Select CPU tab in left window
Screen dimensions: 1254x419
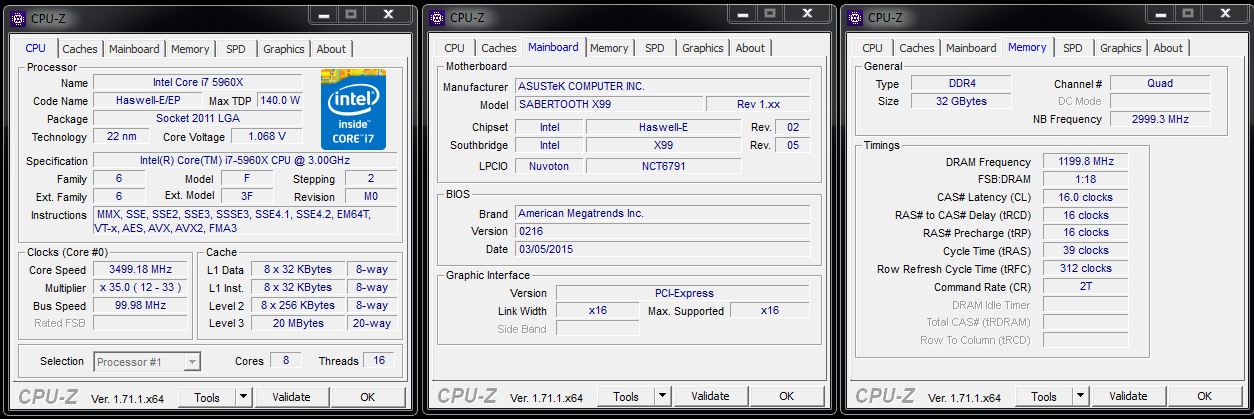pyautogui.click(x=36, y=47)
